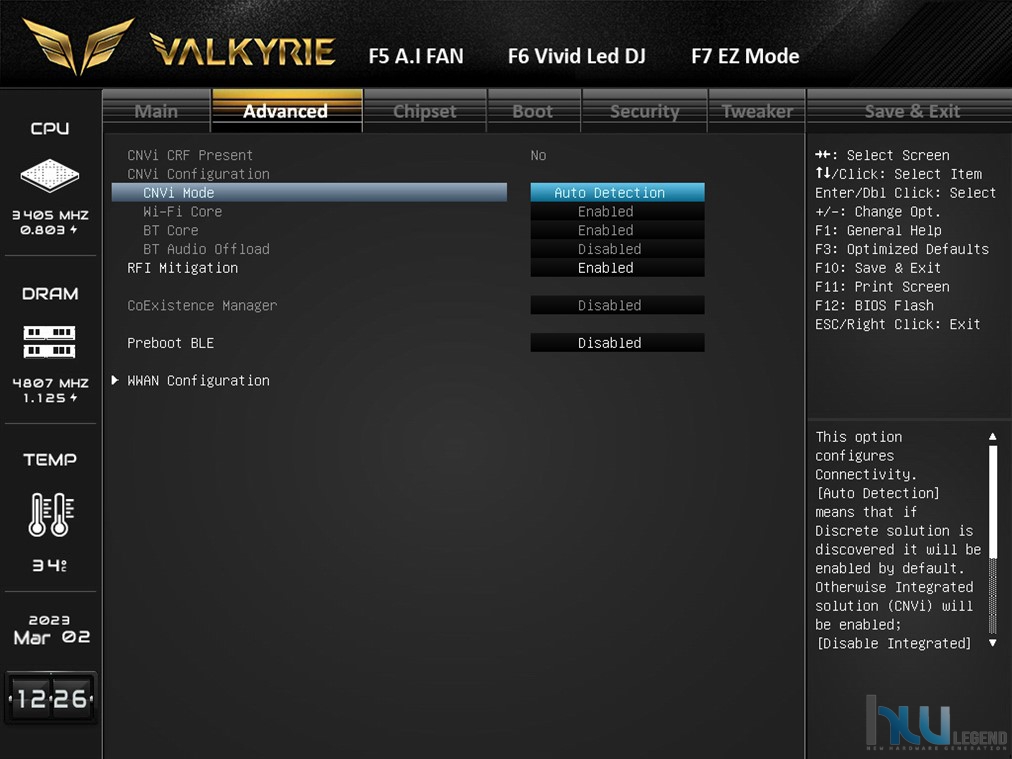1012x759 pixels.
Task: Click the DRAM 4807 MHZ readout
Action: point(50,383)
